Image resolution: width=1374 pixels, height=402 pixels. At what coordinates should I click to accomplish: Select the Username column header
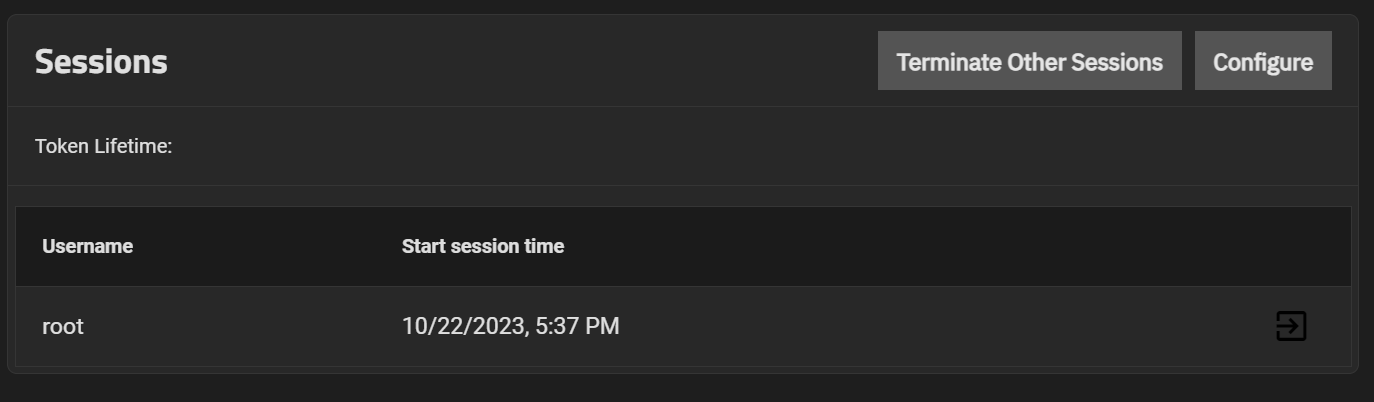coord(88,246)
